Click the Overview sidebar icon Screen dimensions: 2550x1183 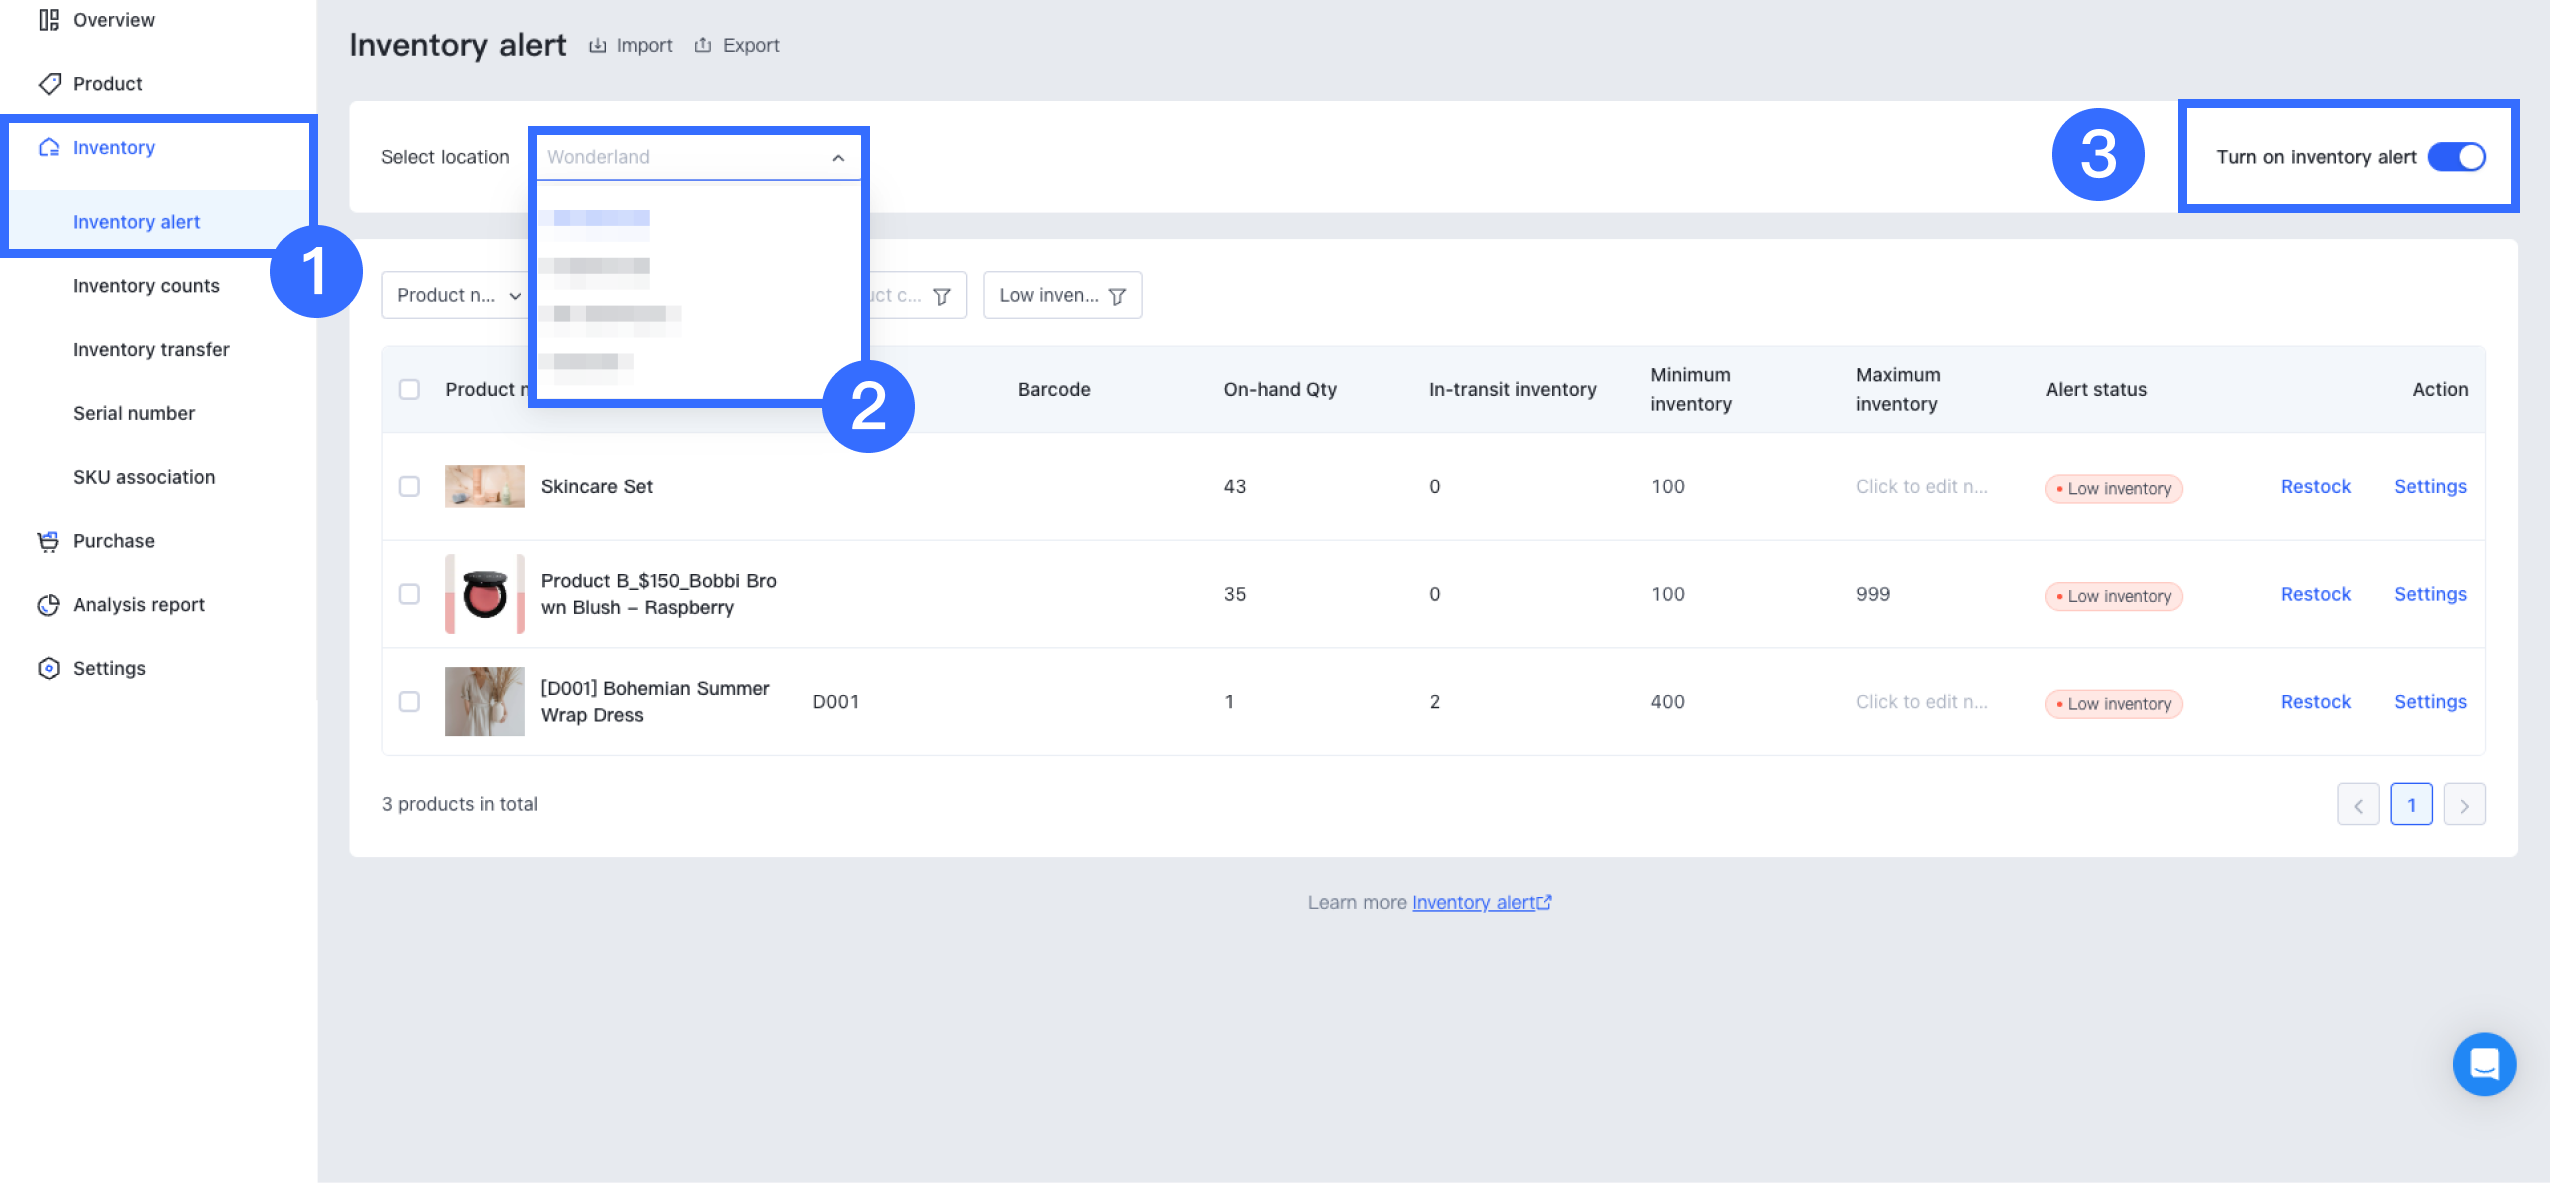[x=48, y=20]
